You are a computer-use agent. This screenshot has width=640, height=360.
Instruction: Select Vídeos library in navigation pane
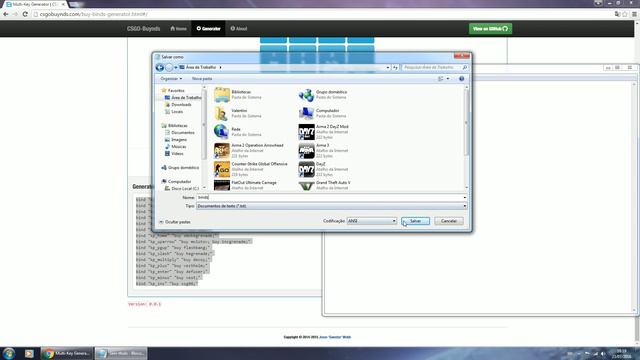coord(177,153)
